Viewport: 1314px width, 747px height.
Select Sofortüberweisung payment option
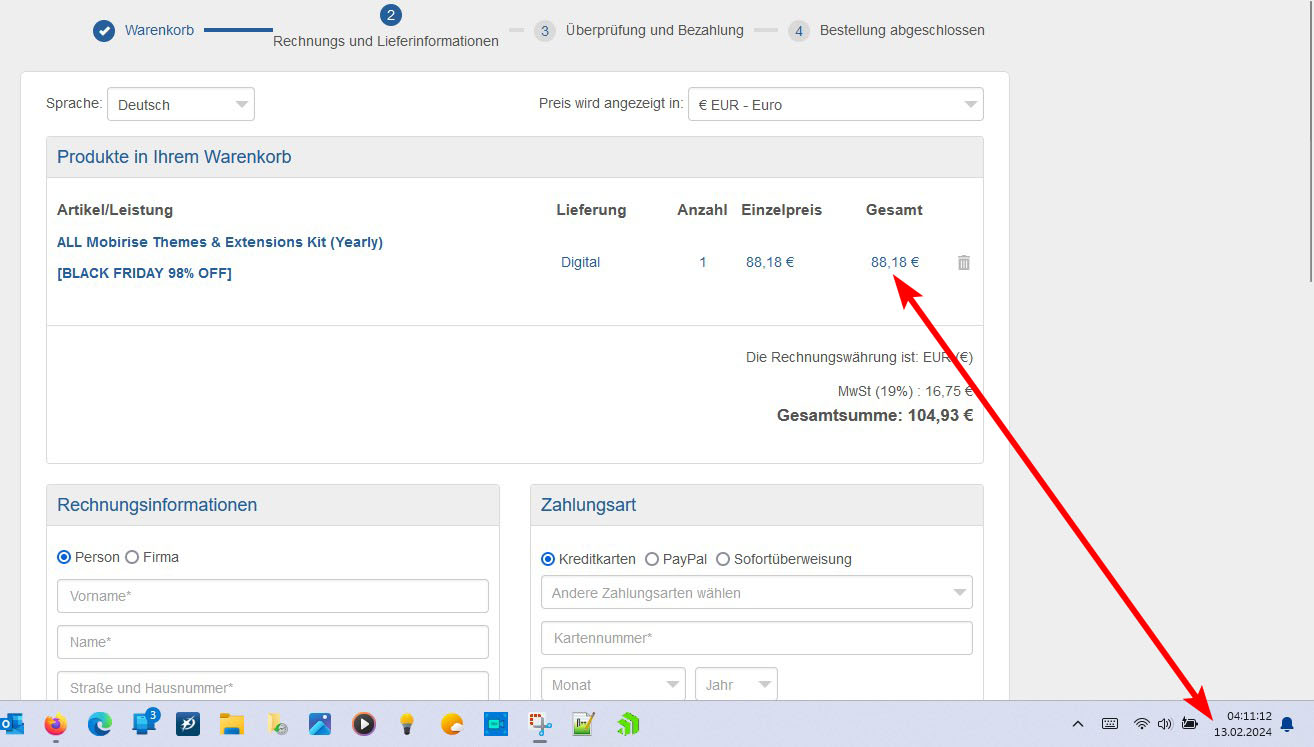coord(723,559)
